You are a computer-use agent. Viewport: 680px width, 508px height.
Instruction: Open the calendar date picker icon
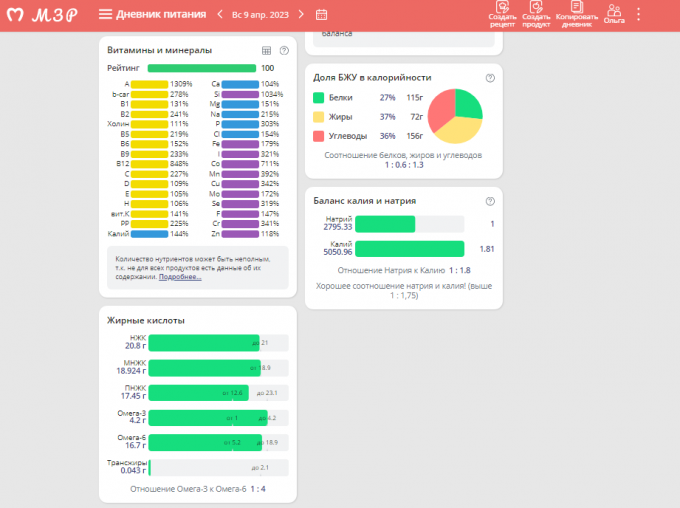tap(321, 14)
